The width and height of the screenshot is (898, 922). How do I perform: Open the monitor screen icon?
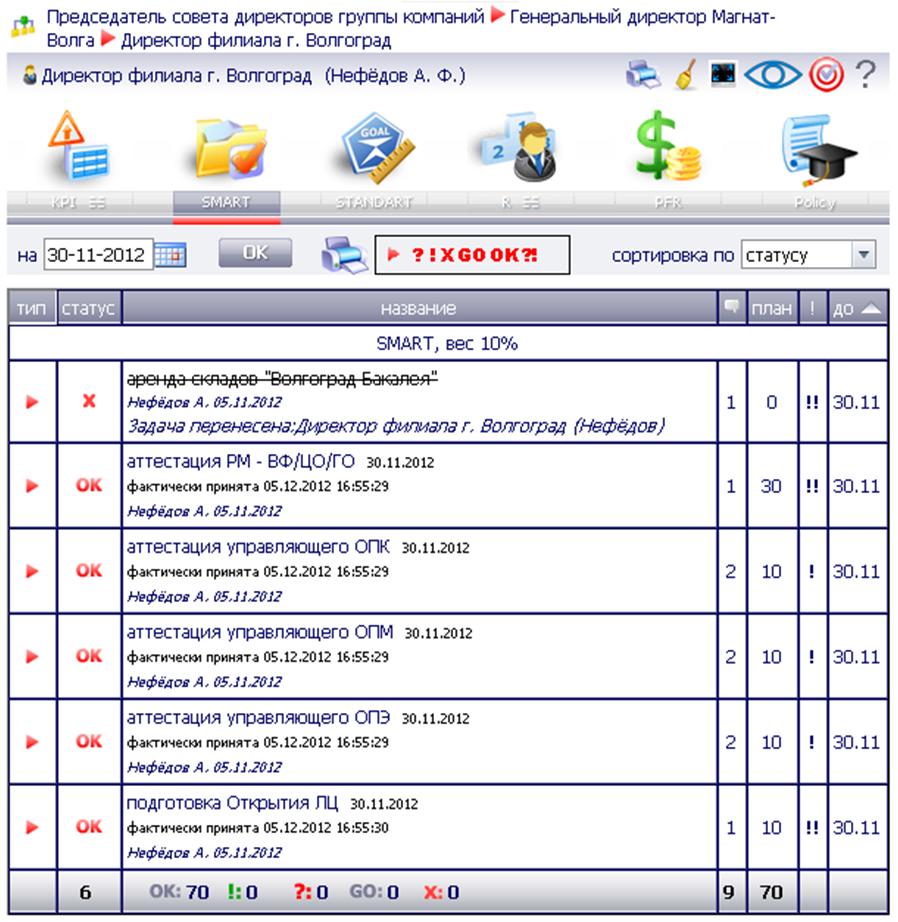pyautogui.click(x=723, y=75)
